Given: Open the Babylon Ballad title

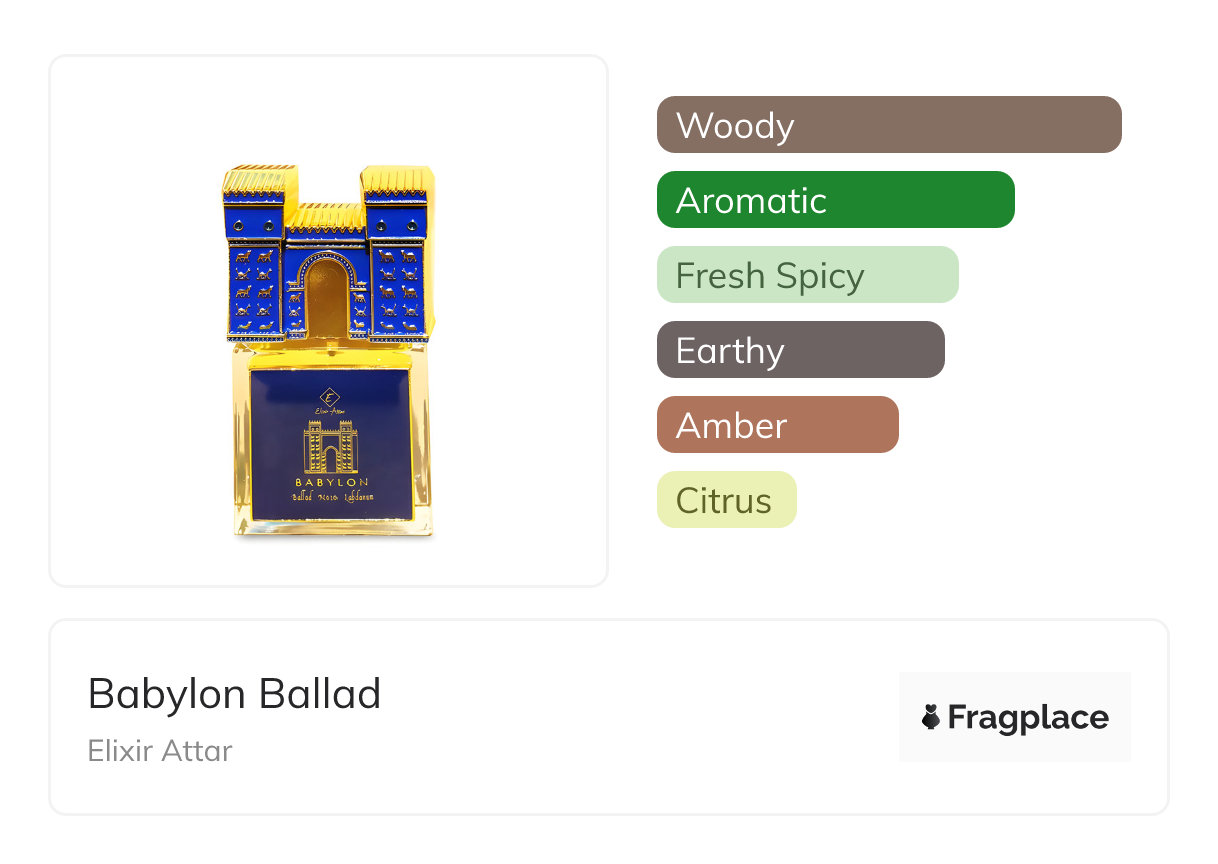Looking at the screenshot, I should pyautogui.click(x=234, y=693).
